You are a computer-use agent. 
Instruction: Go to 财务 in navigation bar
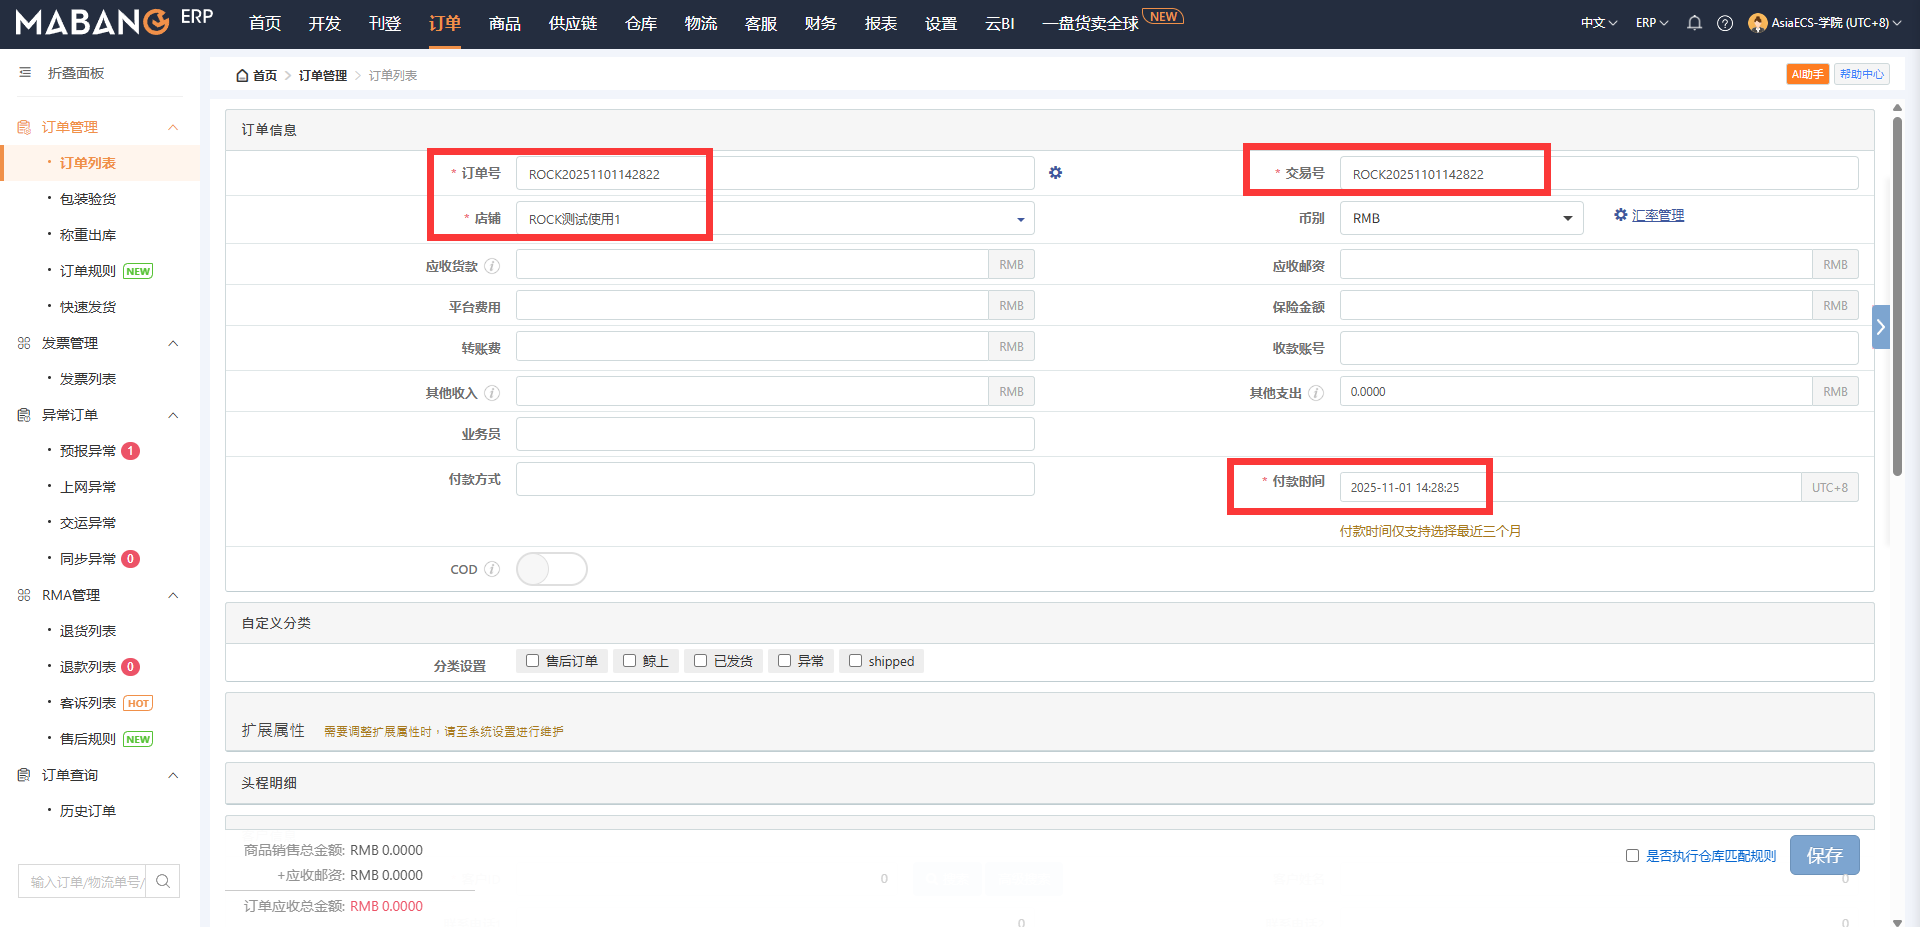point(820,23)
